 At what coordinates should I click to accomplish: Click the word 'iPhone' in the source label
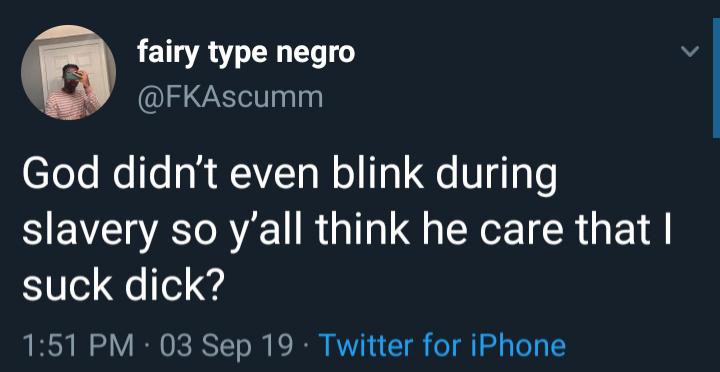pyautogui.click(x=518, y=346)
